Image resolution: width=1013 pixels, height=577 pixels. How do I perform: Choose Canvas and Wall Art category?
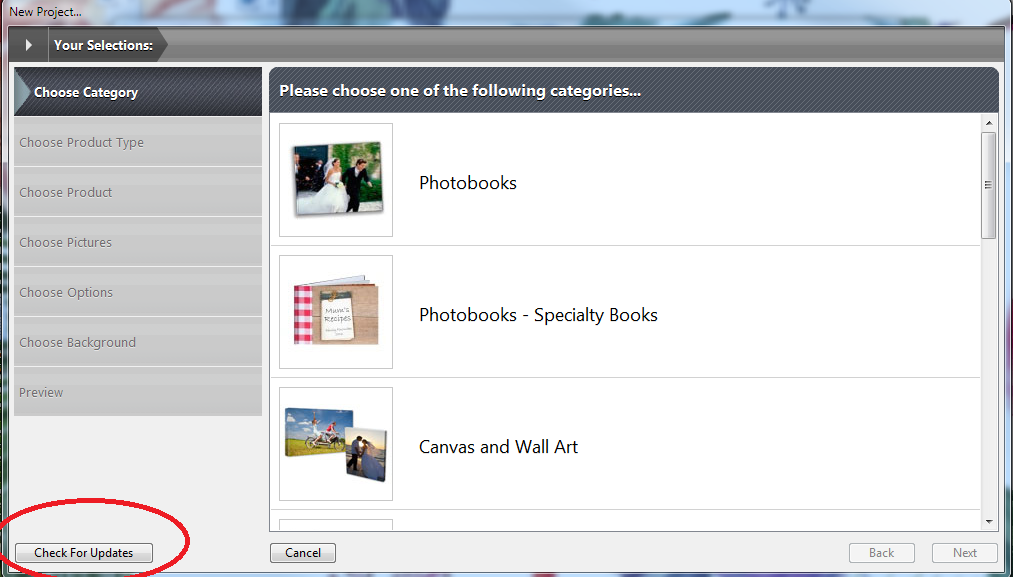click(498, 447)
